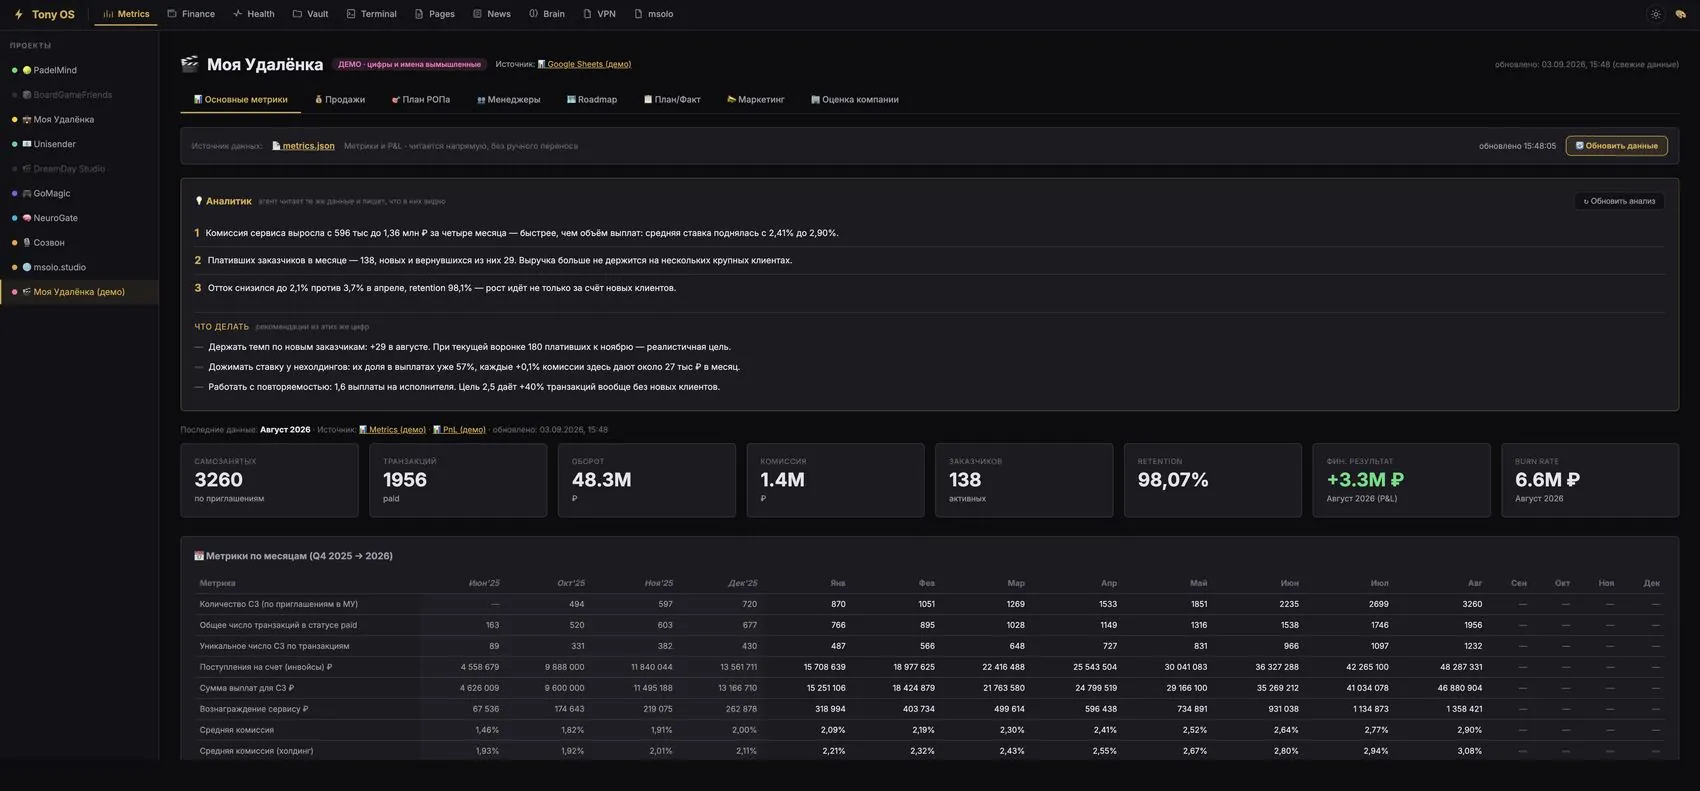Click the Средняя комиссия (холдинг) row label
Viewport: 1700px width, 791px height.
click(256, 751)
